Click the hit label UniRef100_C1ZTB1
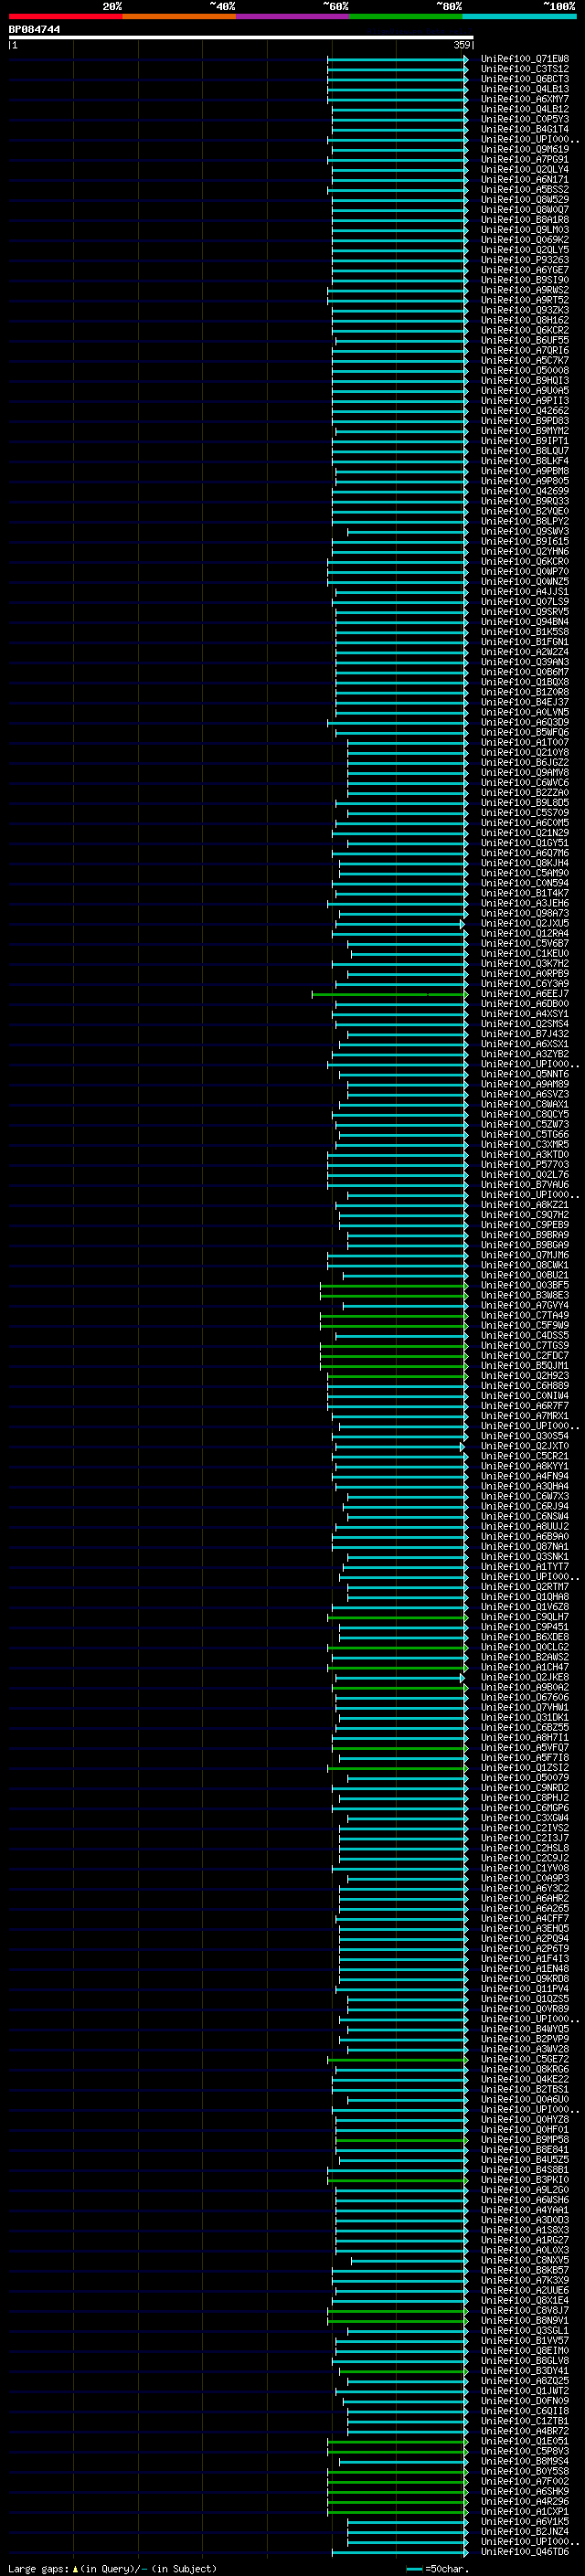585x2576 pixels. tap(525, 2421)
